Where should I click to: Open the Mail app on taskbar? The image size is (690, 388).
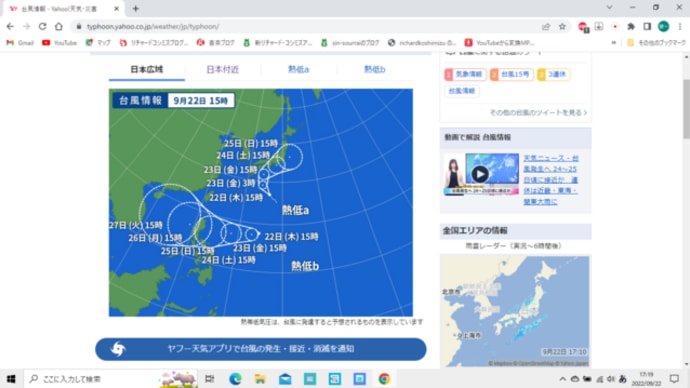point(285,379)
